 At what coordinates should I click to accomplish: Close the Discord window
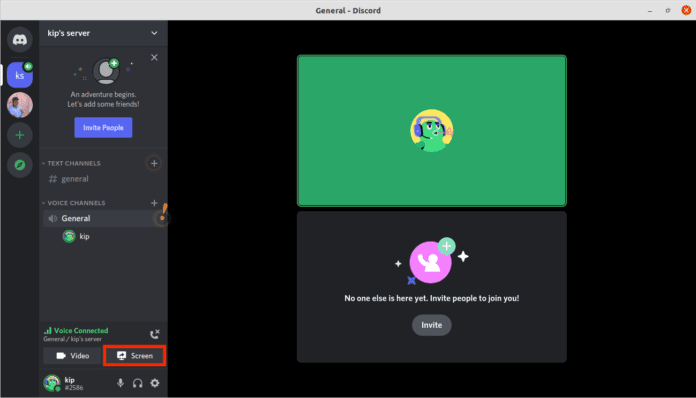[x=686, y=10]
